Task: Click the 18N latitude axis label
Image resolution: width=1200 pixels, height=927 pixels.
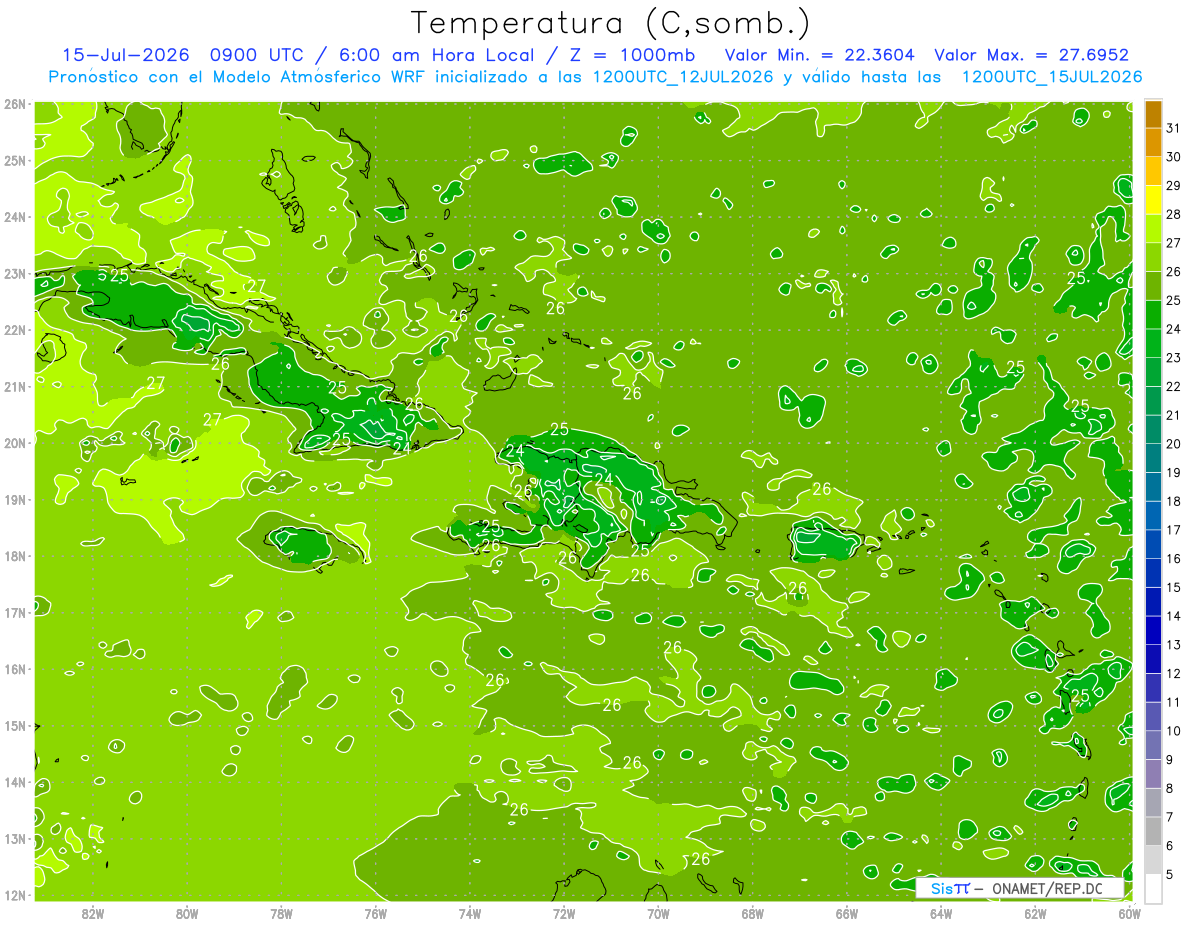Action: 16,556
